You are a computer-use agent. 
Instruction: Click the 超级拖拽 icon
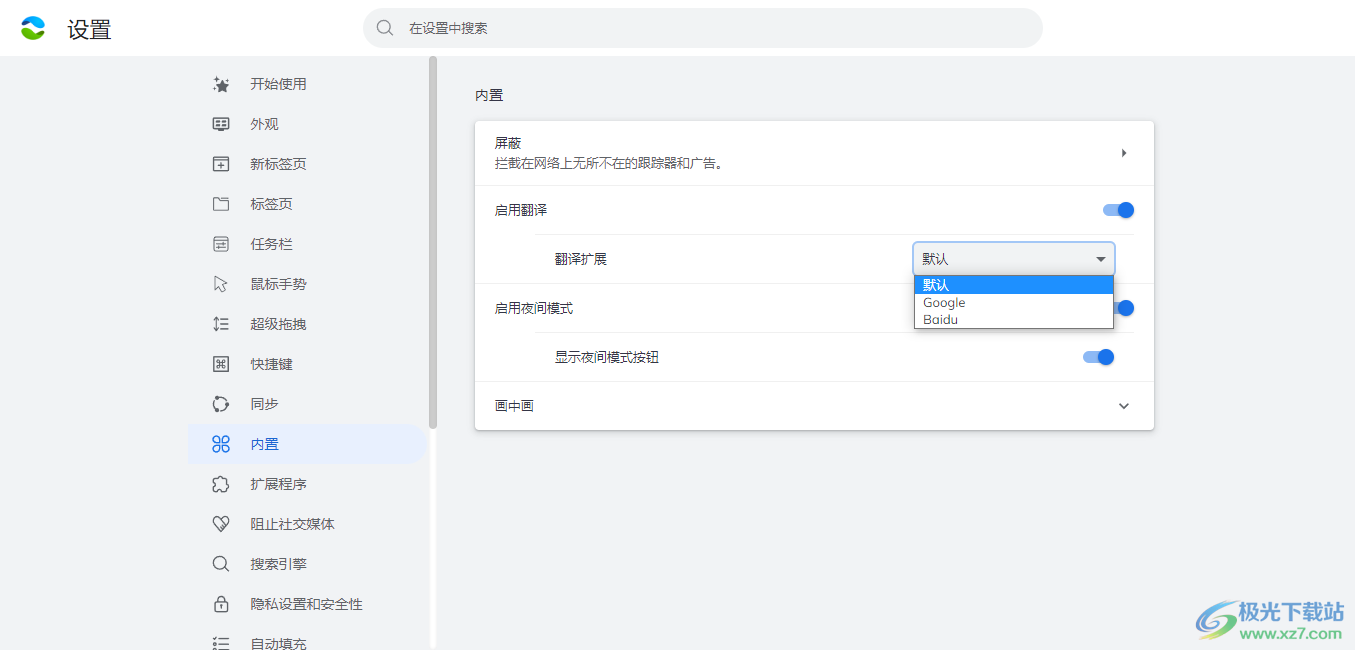point(221,324)
